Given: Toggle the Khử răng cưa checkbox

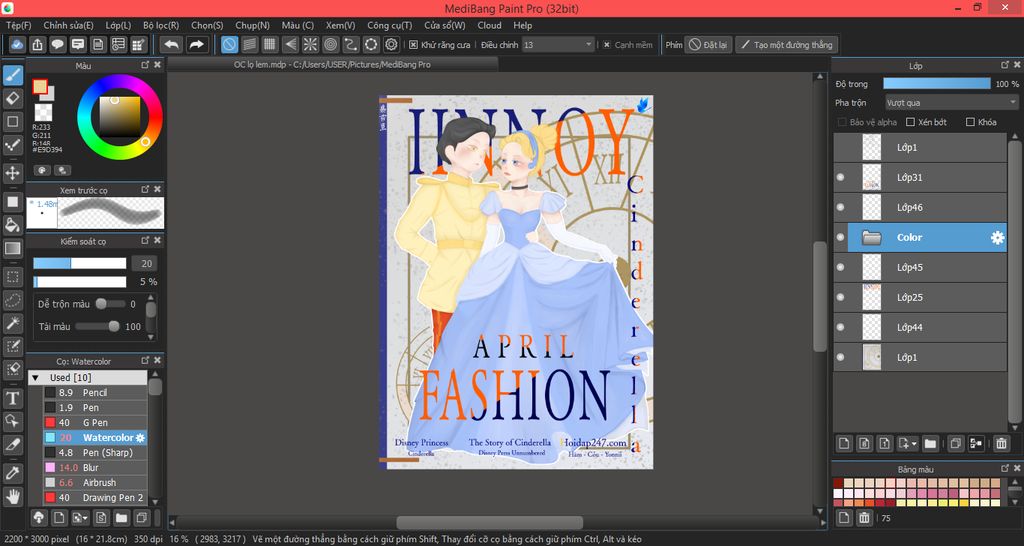Looking at the screenshot, I should 413,45.
